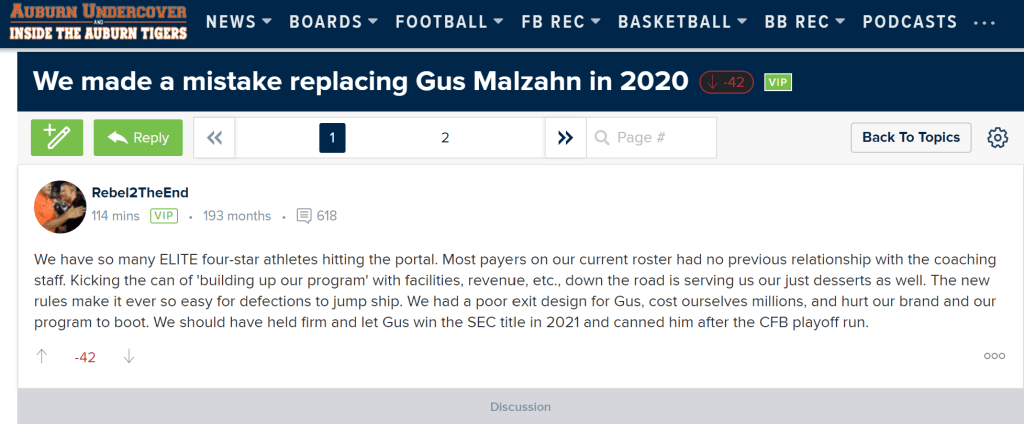The image size is (1024, 424).
Task: Click the green Reply button
Action: pos(138,138)
